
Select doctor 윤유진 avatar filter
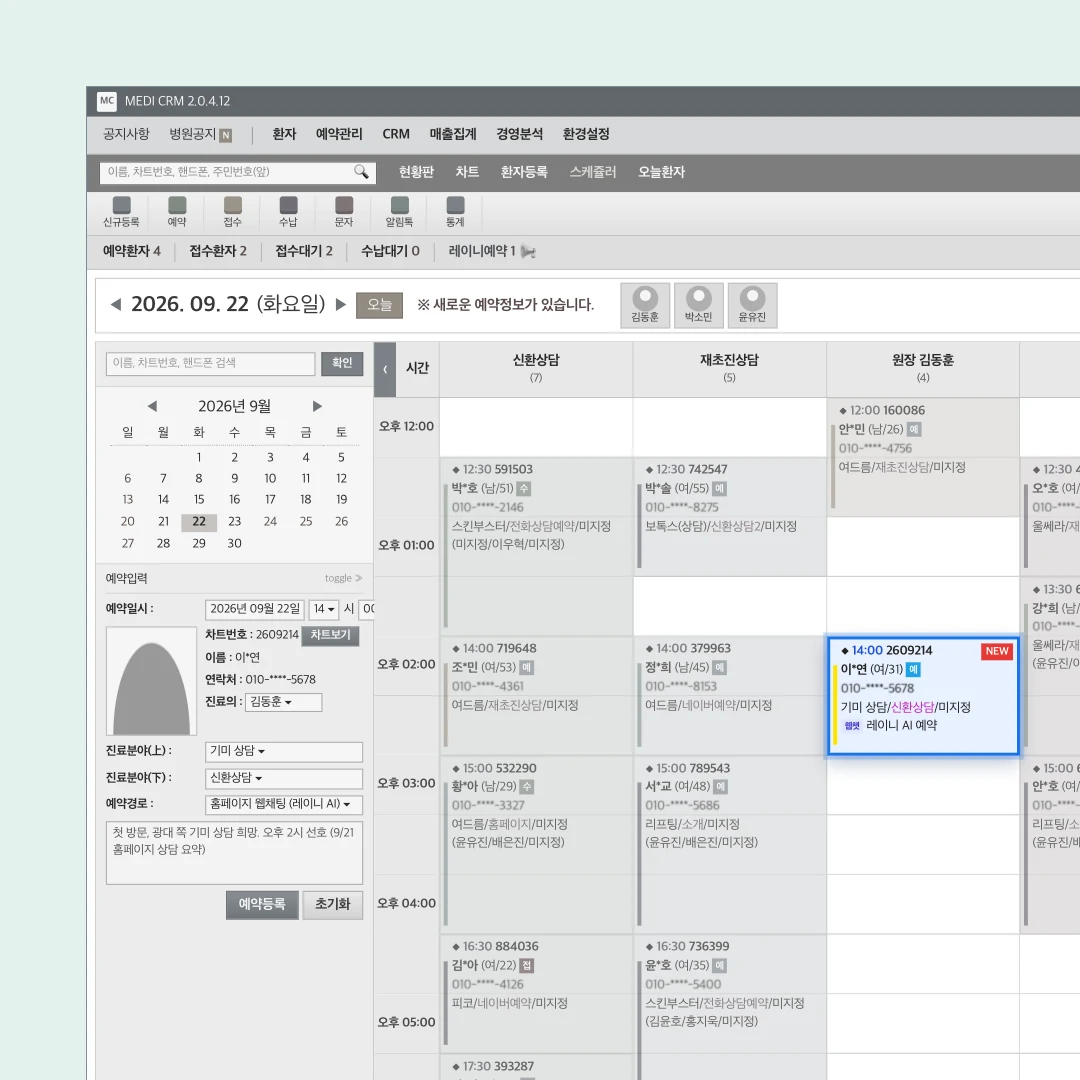pos(752,305)
